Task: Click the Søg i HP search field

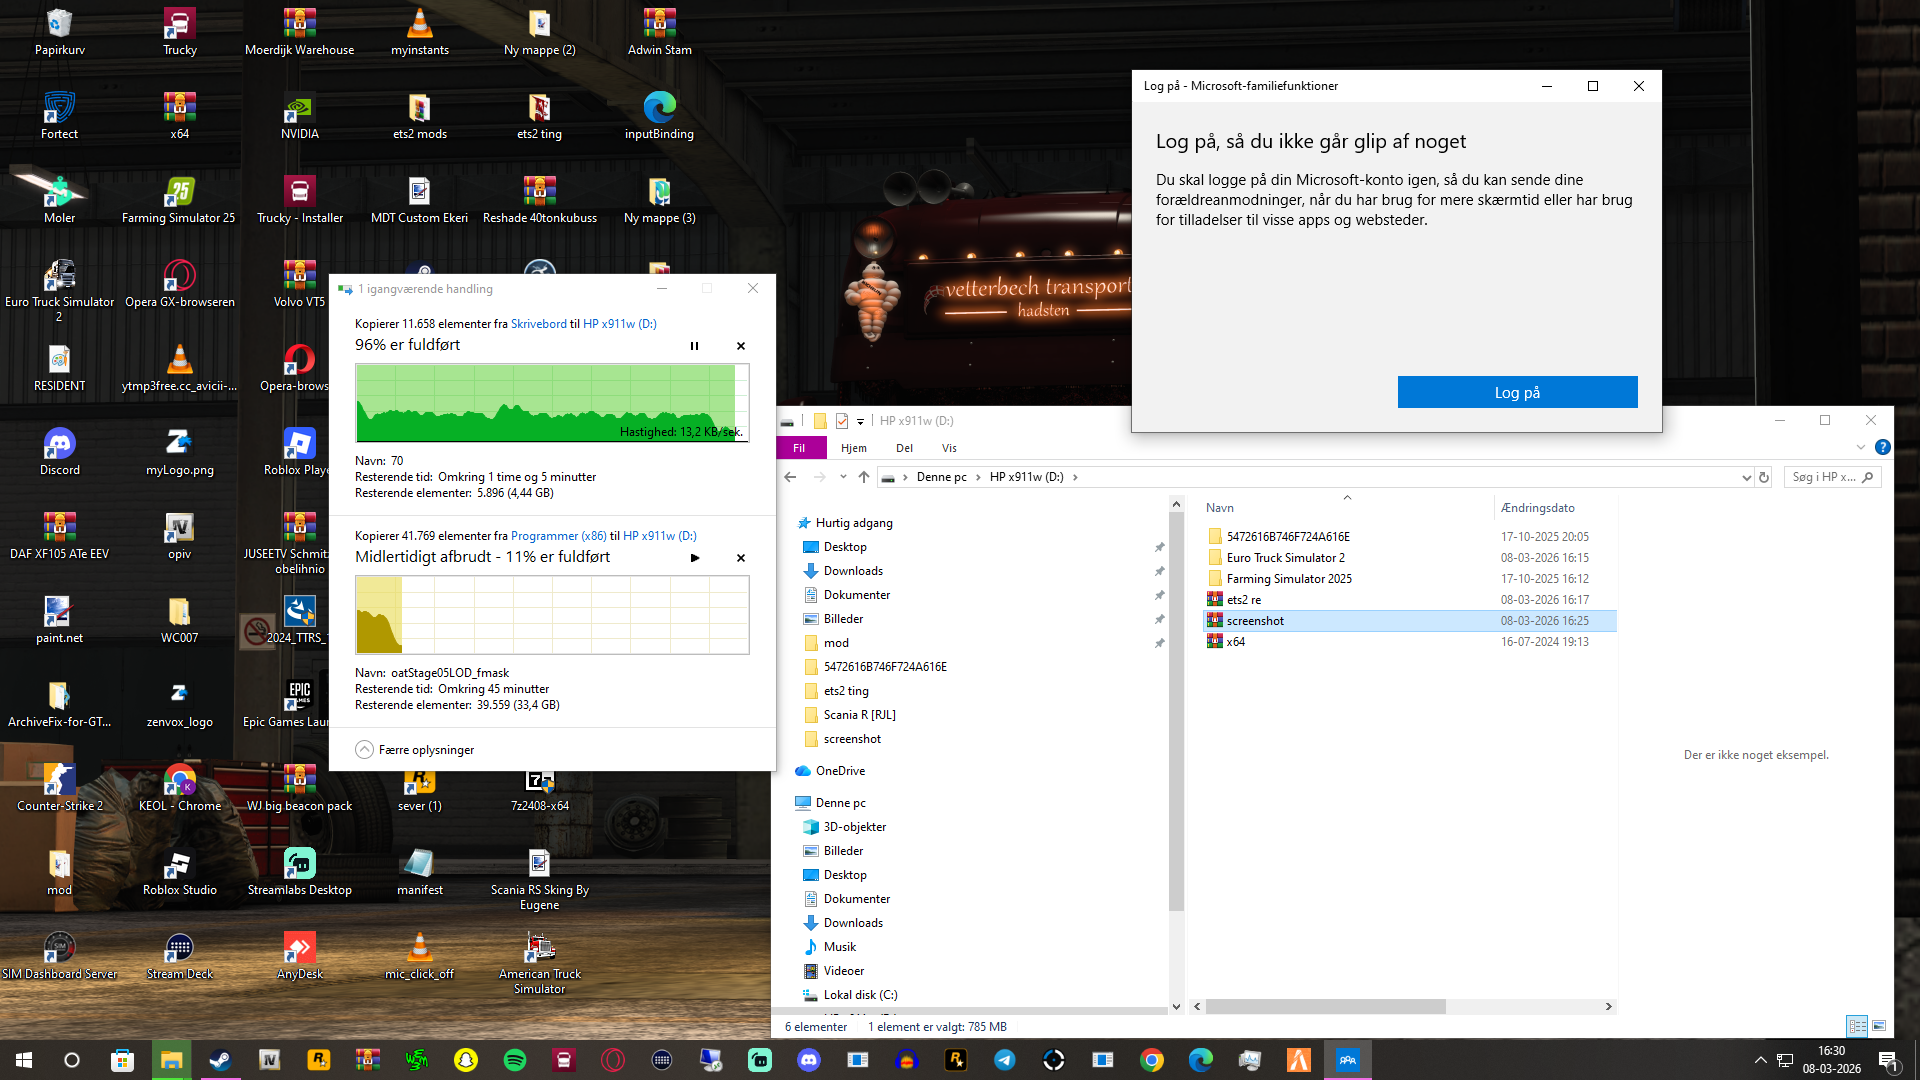Action: click(1823, 477)
